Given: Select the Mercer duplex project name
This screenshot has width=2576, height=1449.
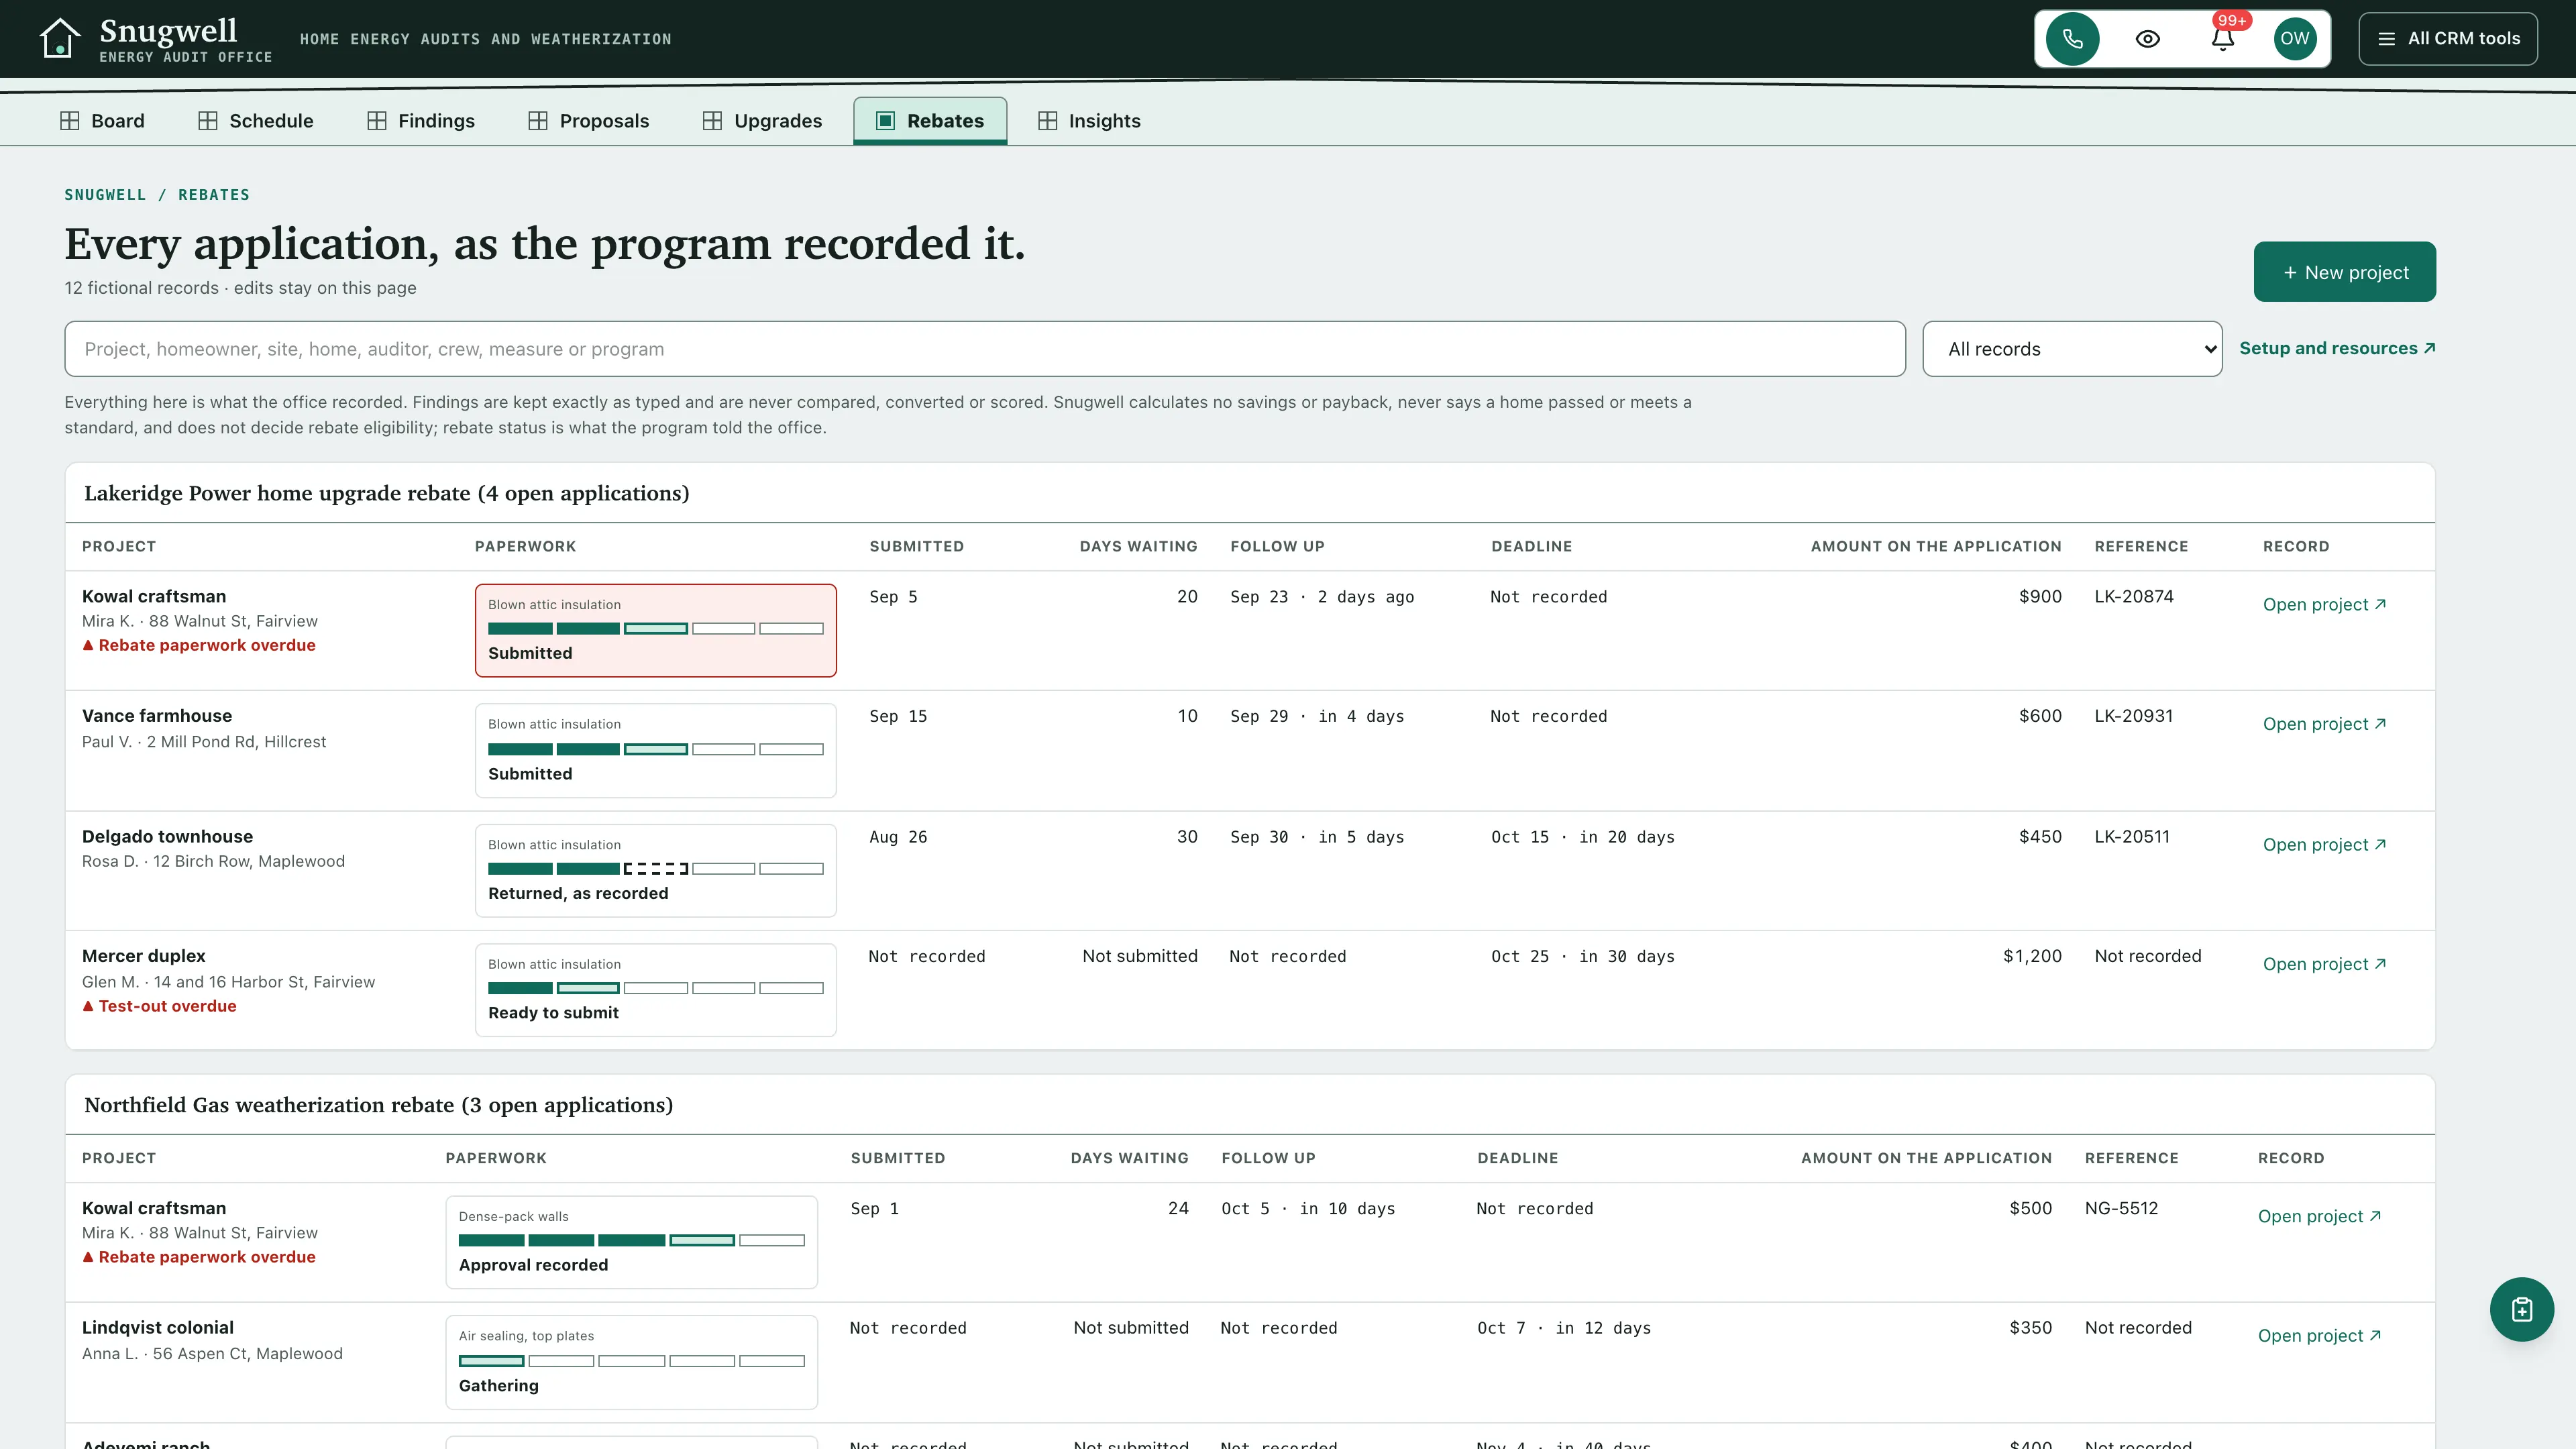Looking at the screenshot, I should 144,956.
